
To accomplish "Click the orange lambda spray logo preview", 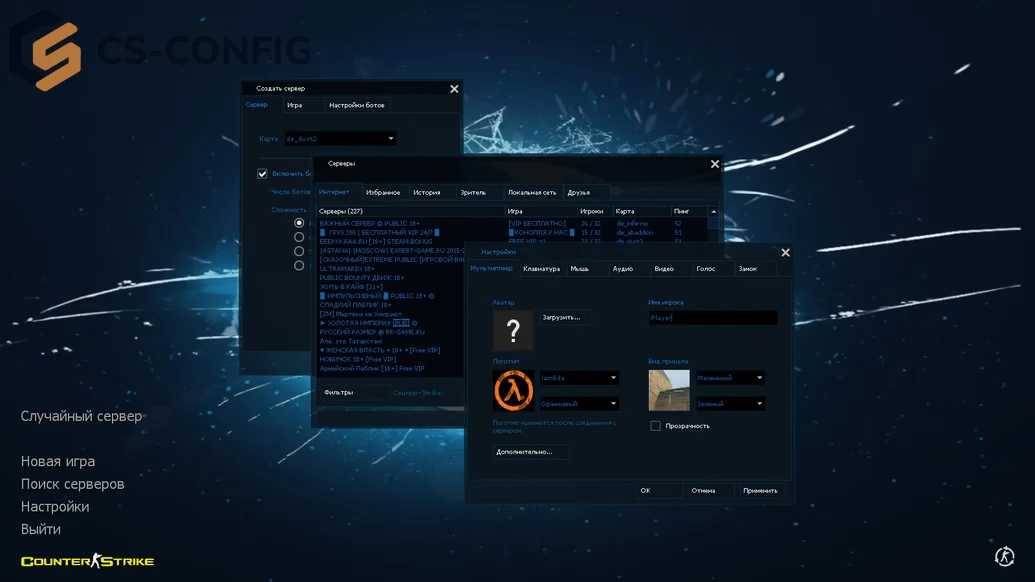I will 513,390.
